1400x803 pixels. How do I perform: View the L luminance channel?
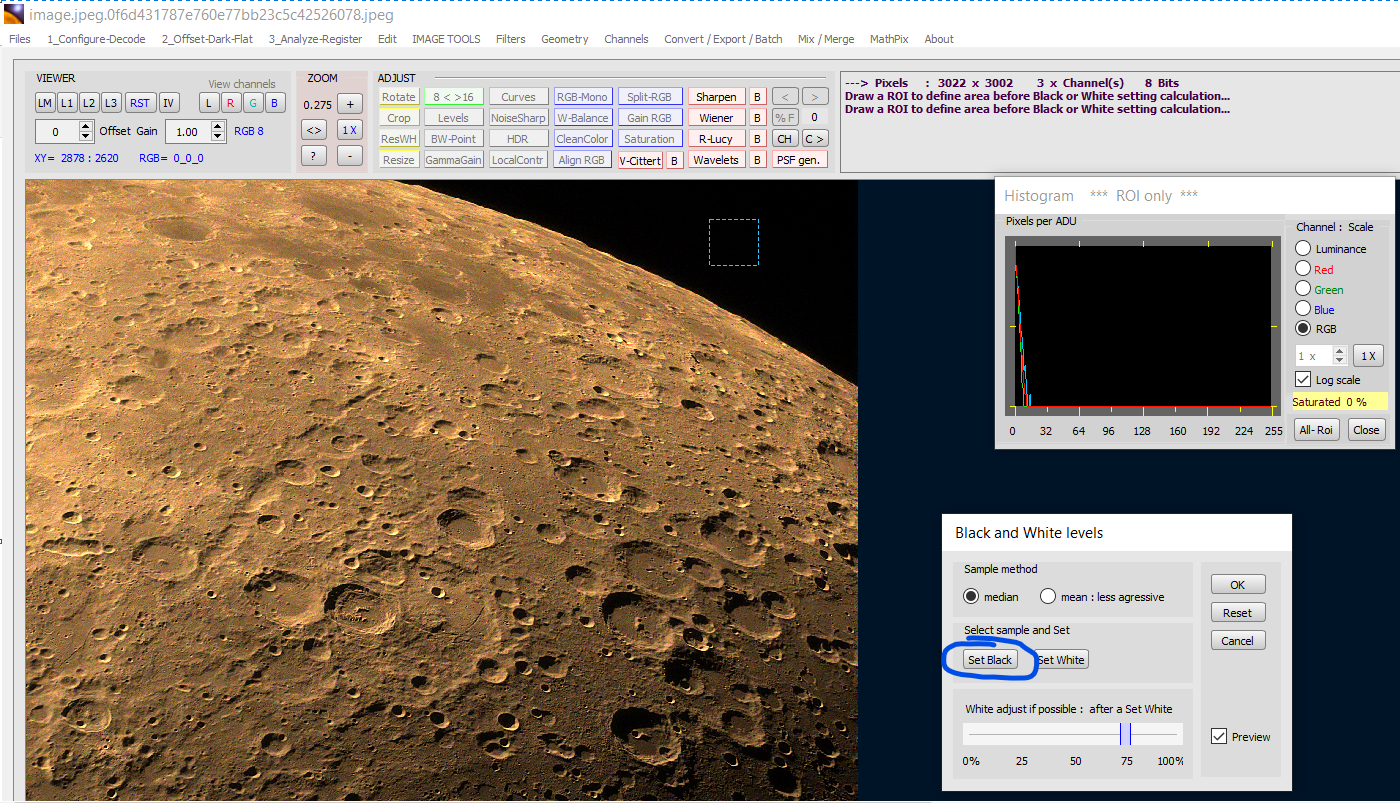[x=209, y=103]
